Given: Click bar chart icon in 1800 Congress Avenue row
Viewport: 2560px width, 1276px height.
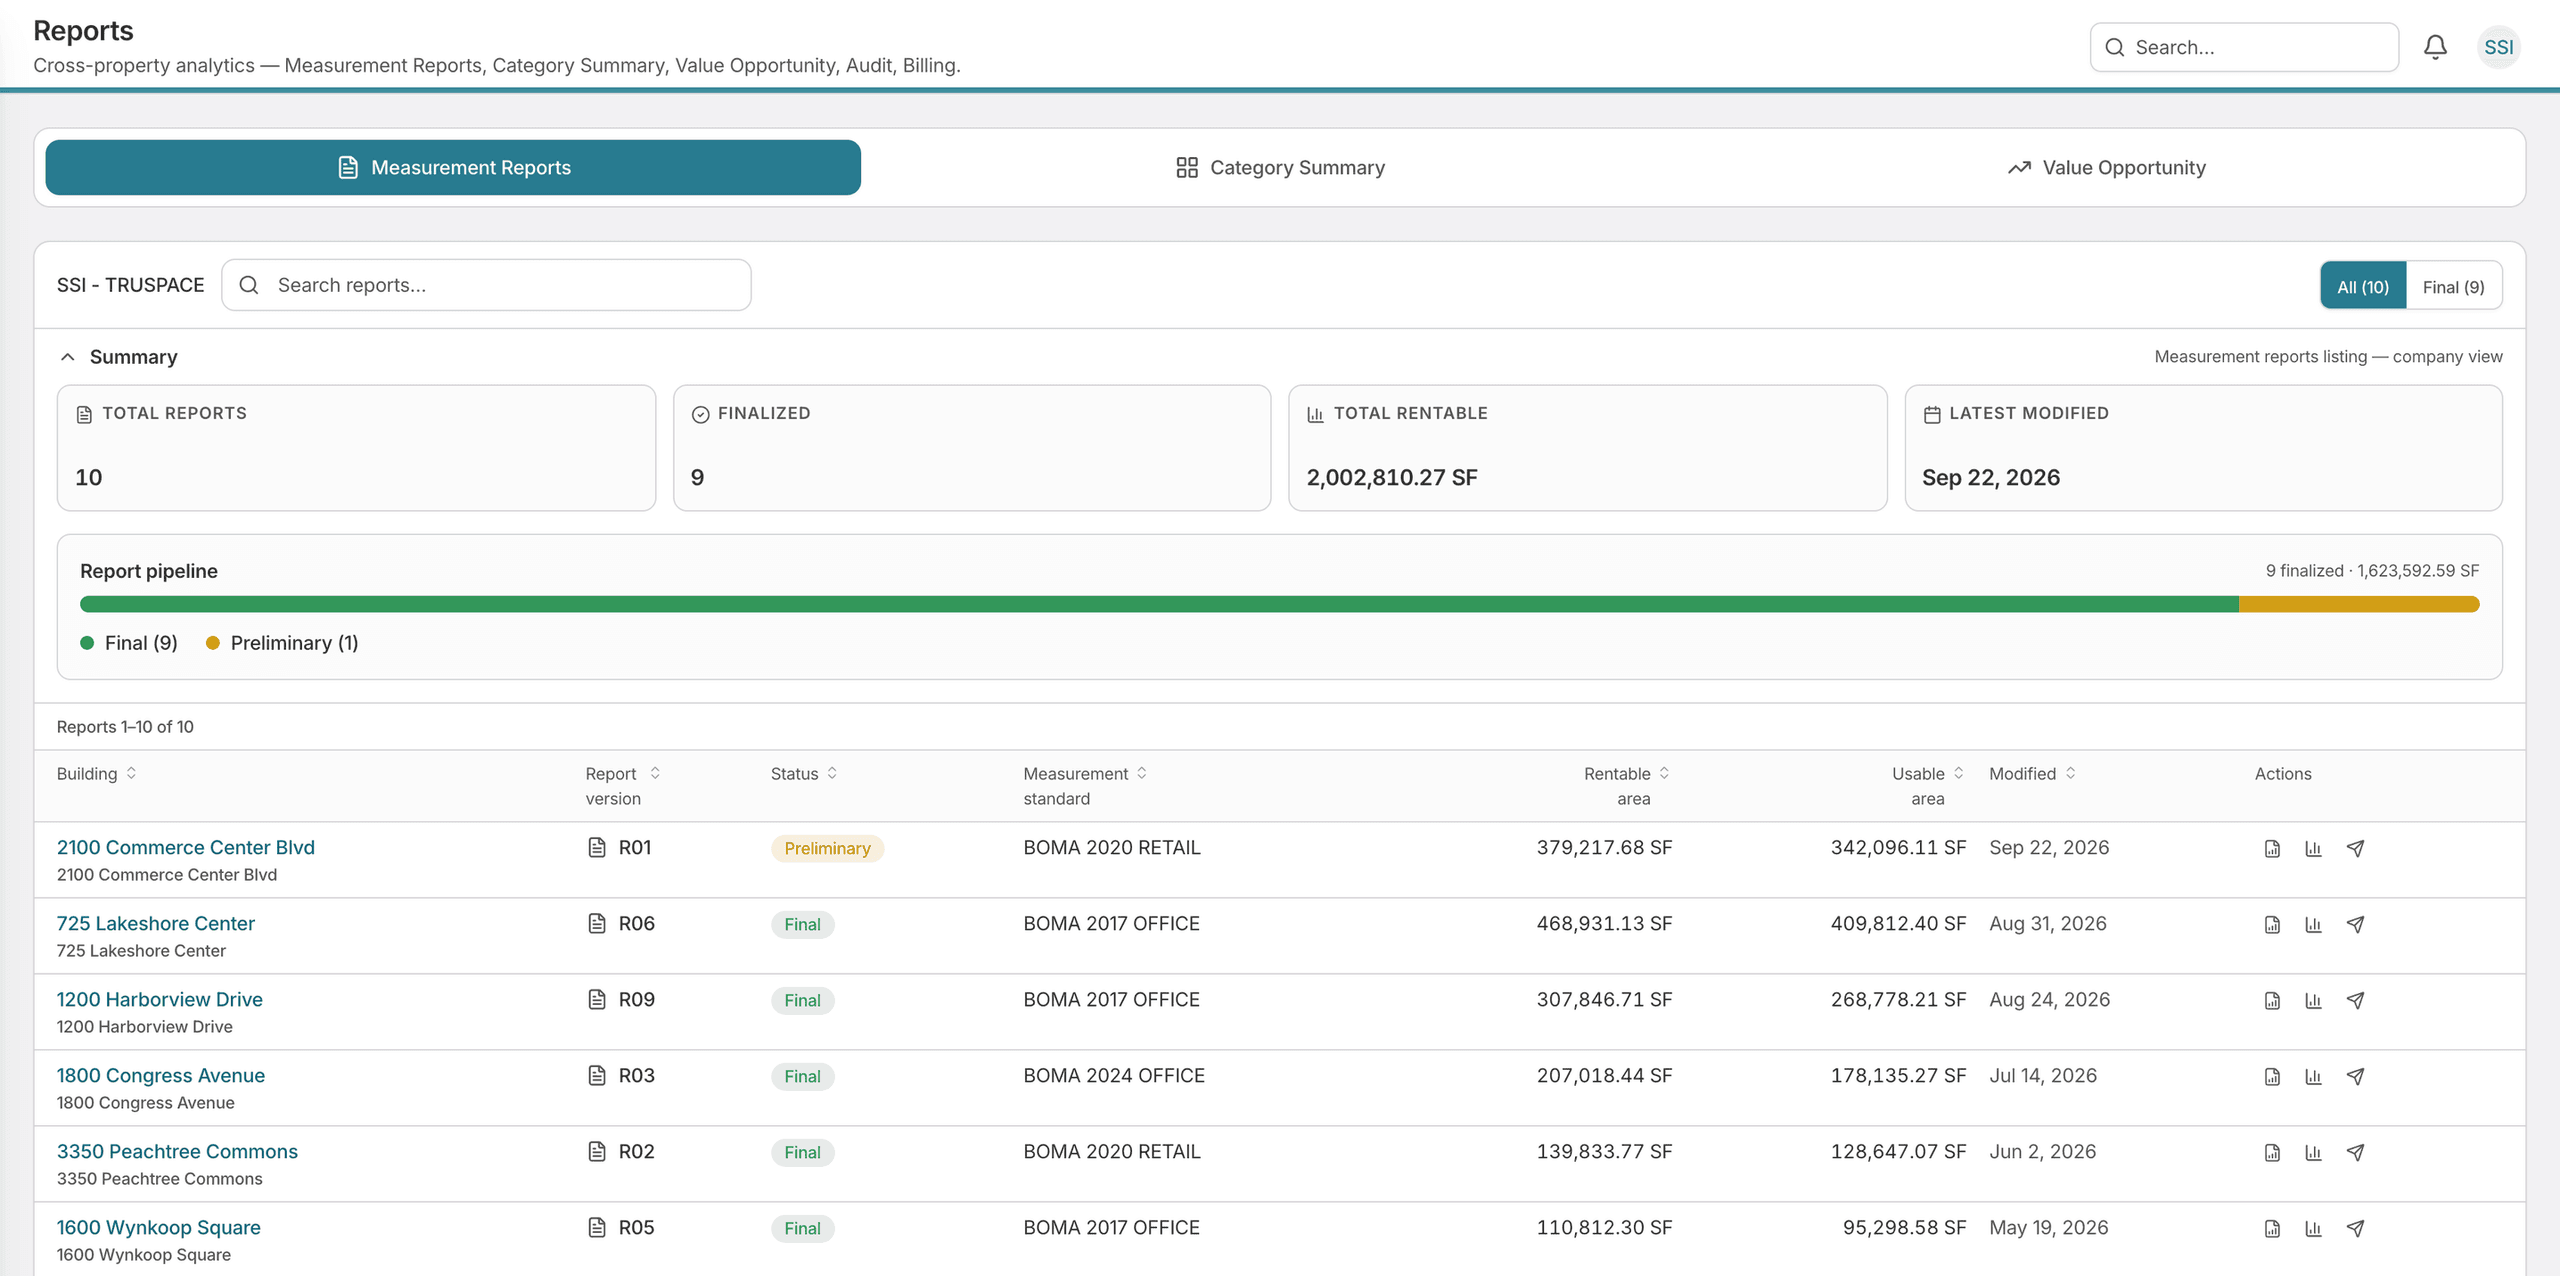Looking at the screenshot, I should (x=2313, y=1076).
